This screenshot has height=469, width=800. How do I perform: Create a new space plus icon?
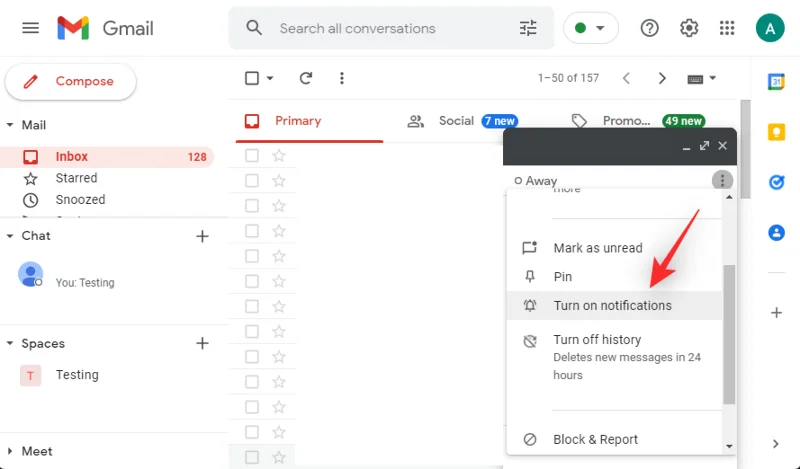[202, 343]
